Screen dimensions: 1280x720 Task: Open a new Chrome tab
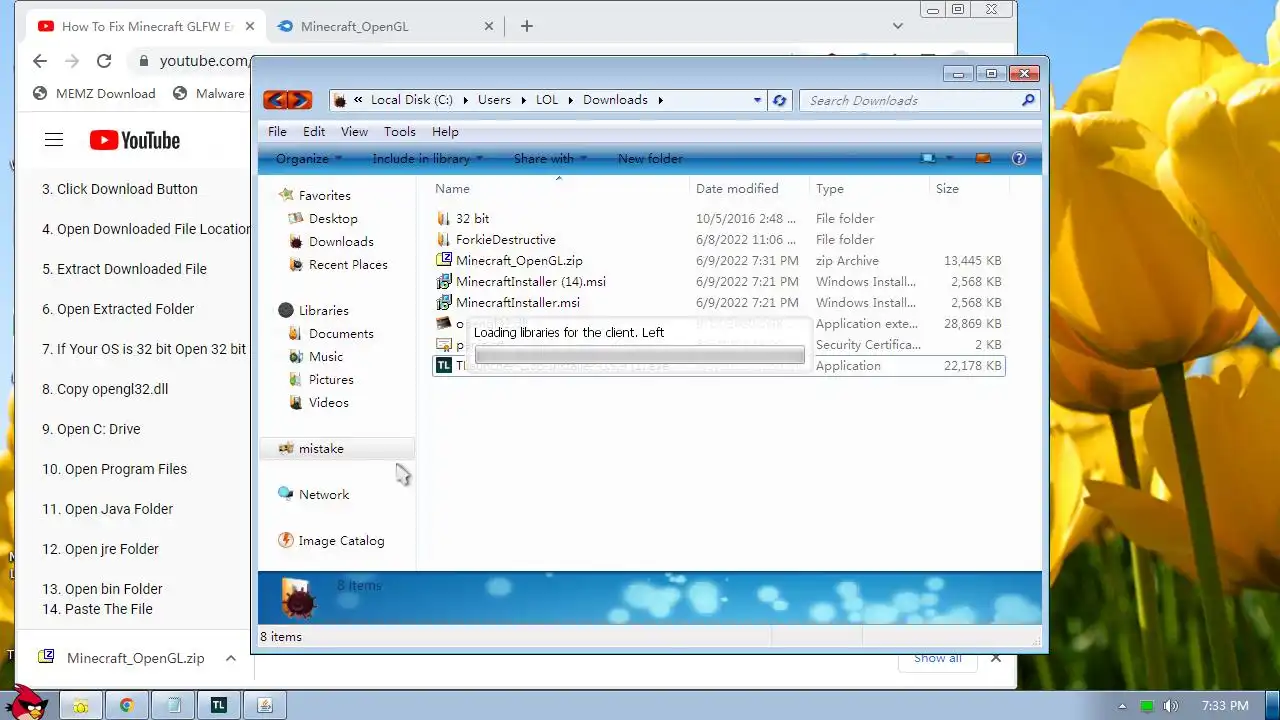(527, 26)
